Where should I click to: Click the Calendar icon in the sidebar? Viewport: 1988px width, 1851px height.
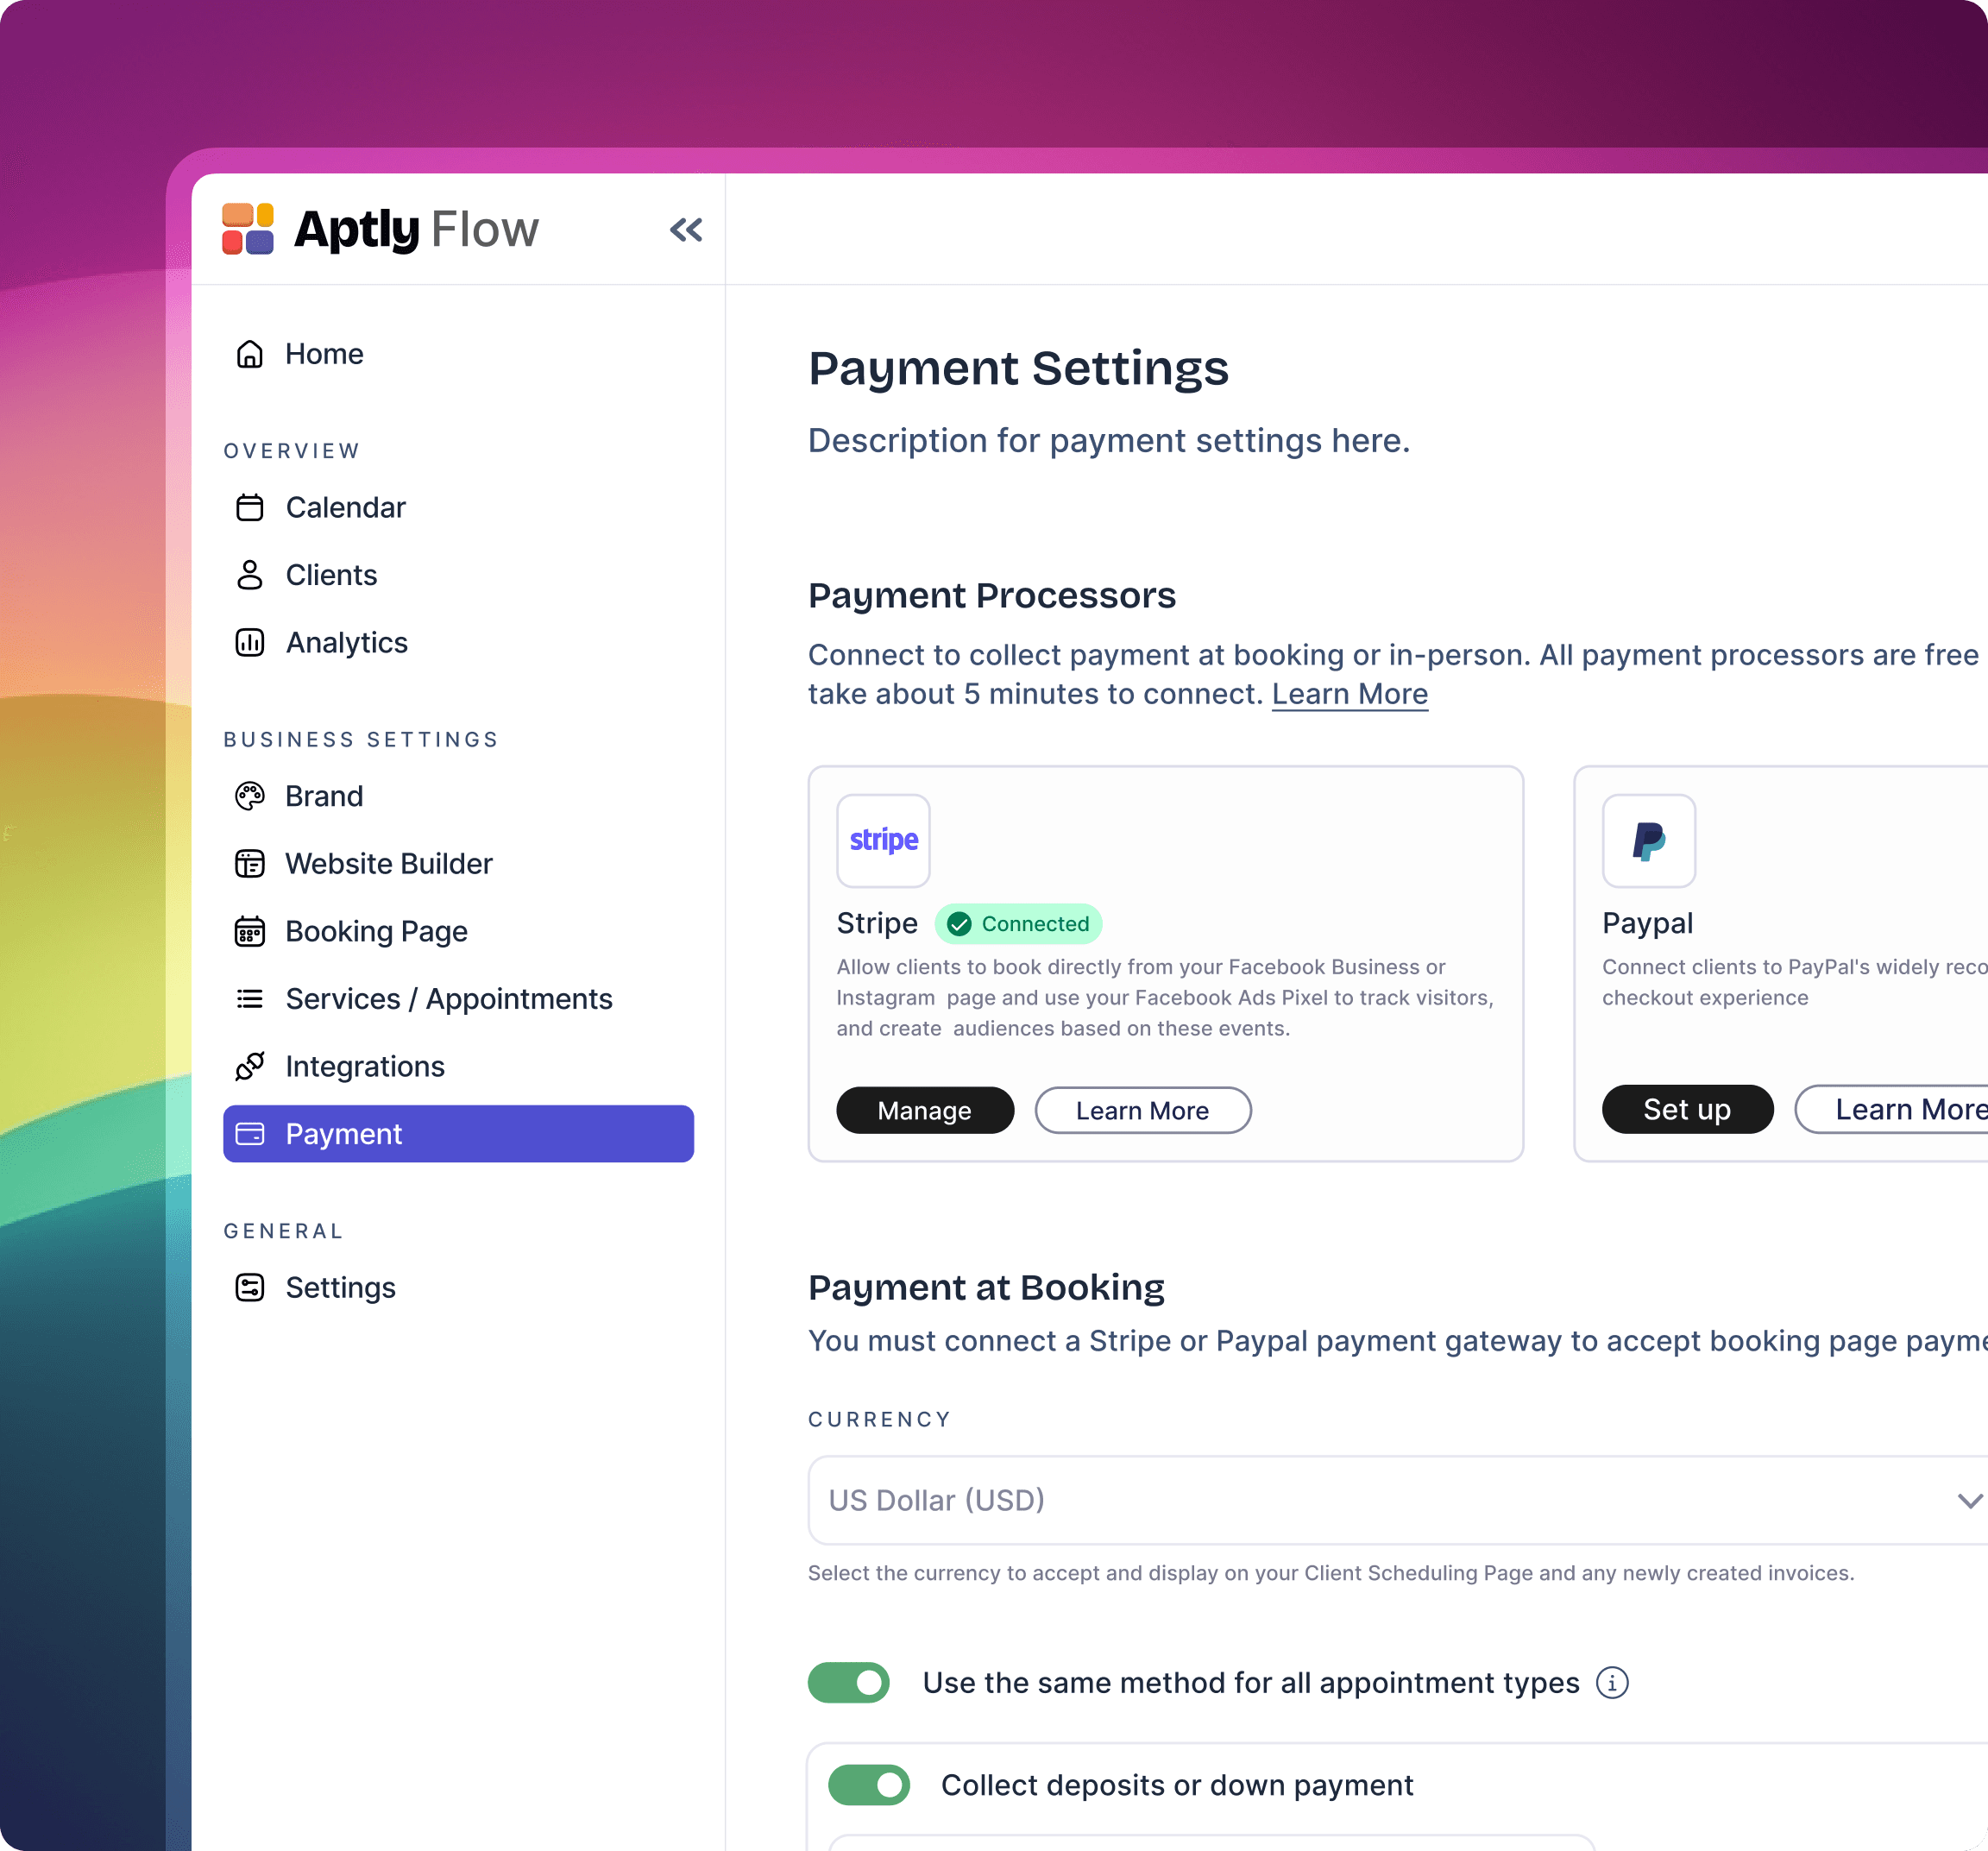click(249, 508)
